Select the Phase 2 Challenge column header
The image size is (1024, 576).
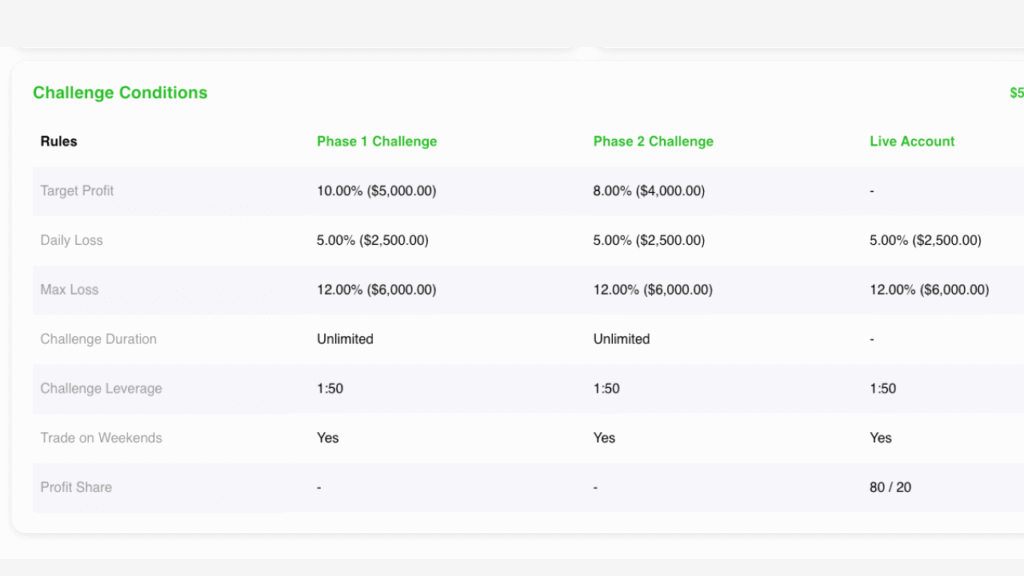(x=653, y=141)
